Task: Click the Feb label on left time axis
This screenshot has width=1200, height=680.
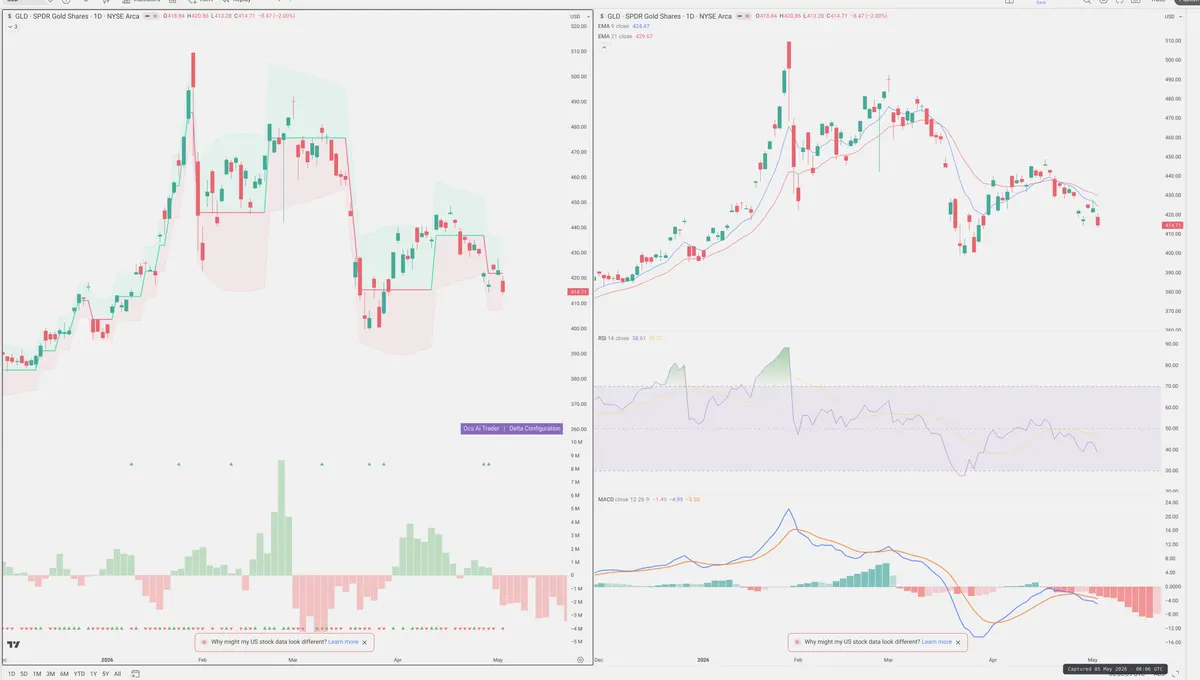Action: tap(201, 660)
